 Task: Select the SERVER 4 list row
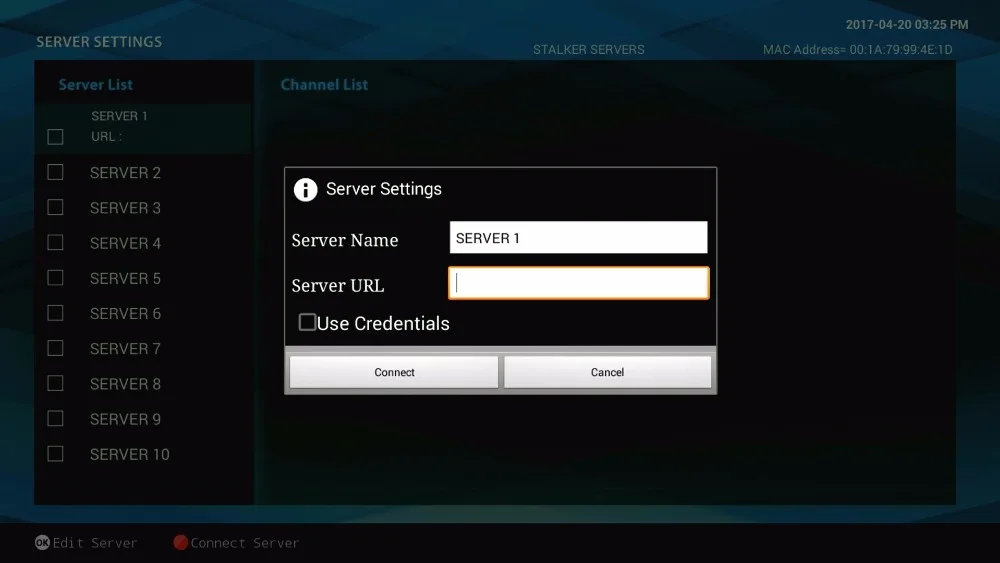pos(143,242)
